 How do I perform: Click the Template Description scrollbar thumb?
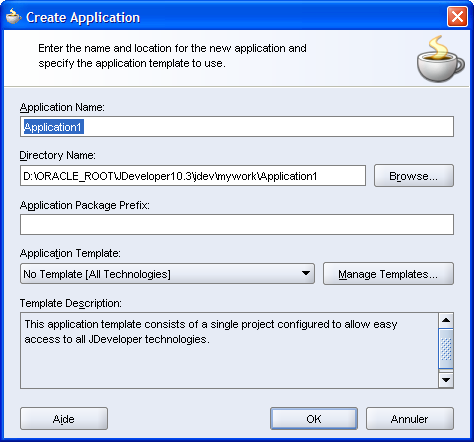pyautogui.click(x=446, y=349)
